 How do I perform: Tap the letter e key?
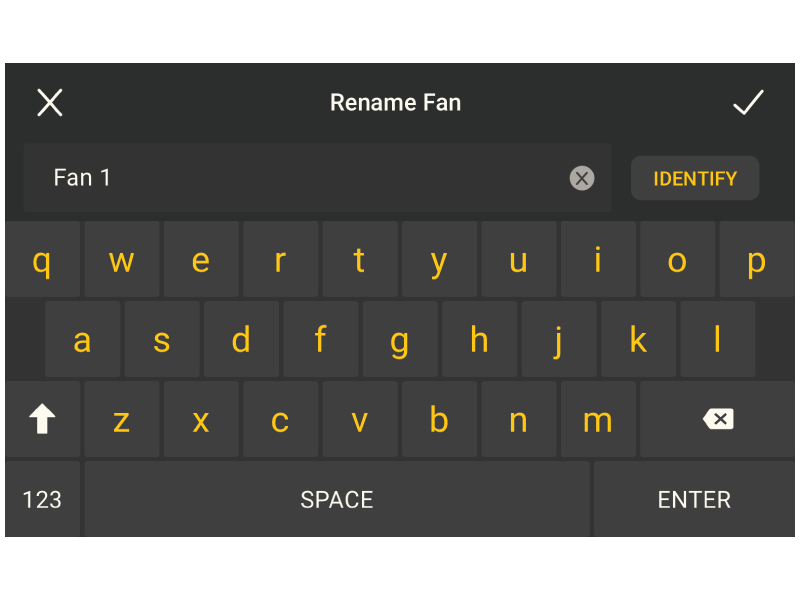pyautogui.click(x=201, y=261)
